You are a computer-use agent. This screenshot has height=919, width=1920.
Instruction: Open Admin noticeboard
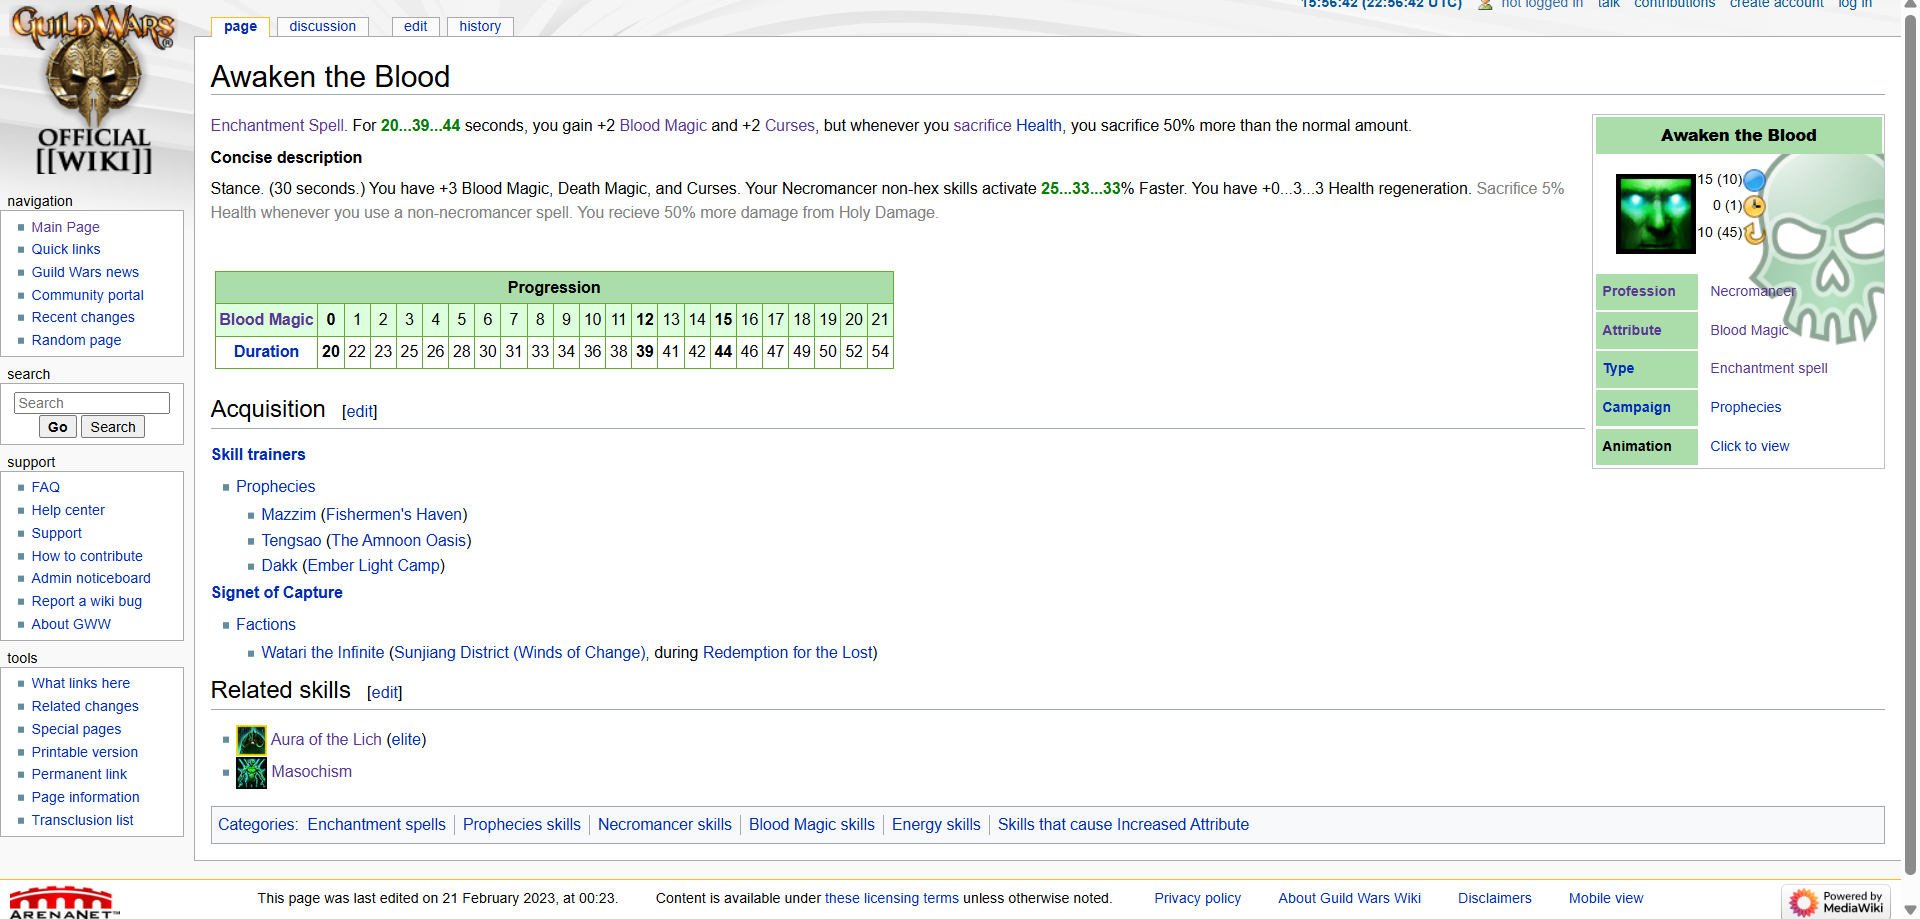coord(91,578)
